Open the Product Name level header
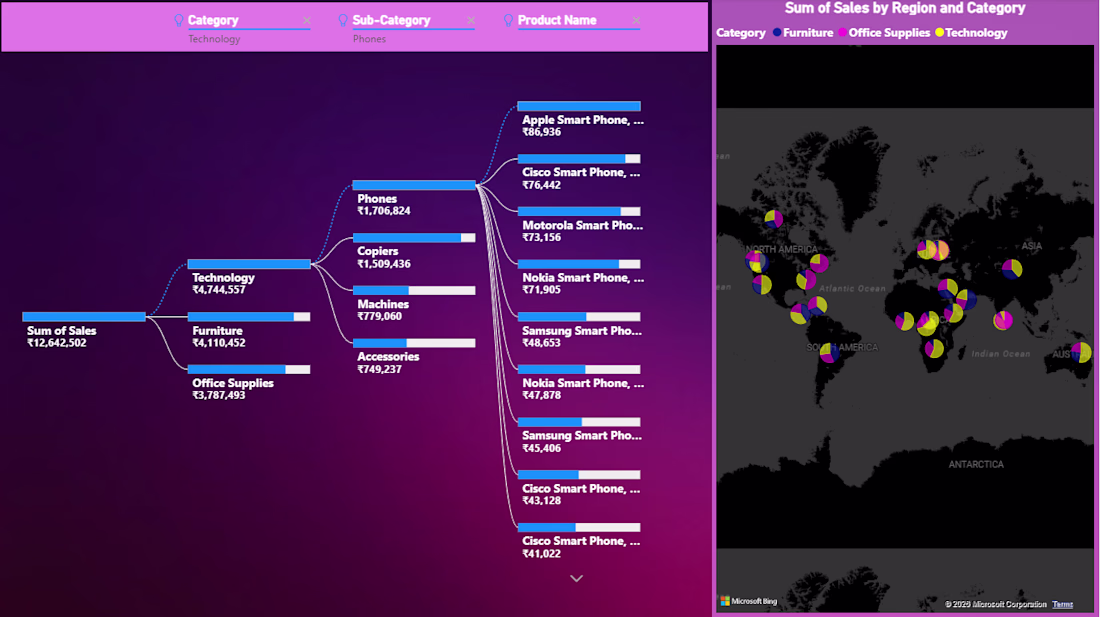 click(557, 20)
